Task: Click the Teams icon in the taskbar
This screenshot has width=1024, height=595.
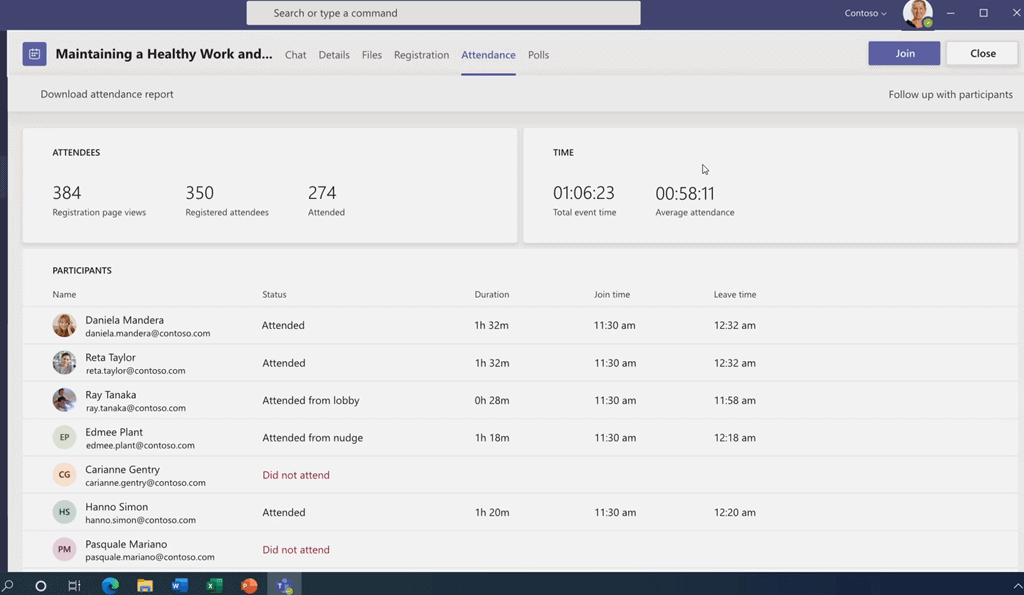Action: [284, 585]
